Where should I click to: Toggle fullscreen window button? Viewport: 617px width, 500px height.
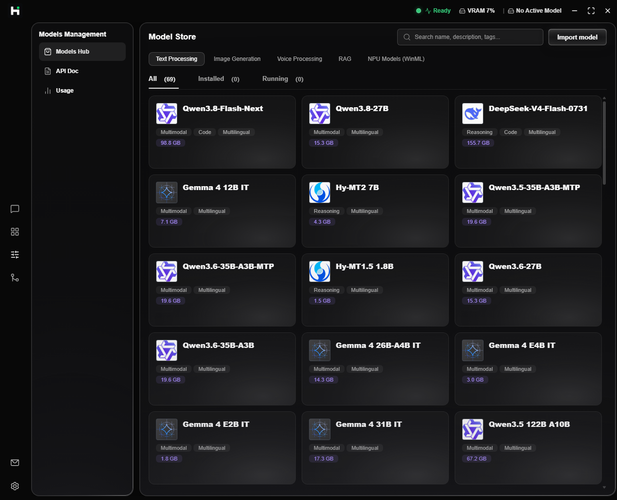(591, 11)
